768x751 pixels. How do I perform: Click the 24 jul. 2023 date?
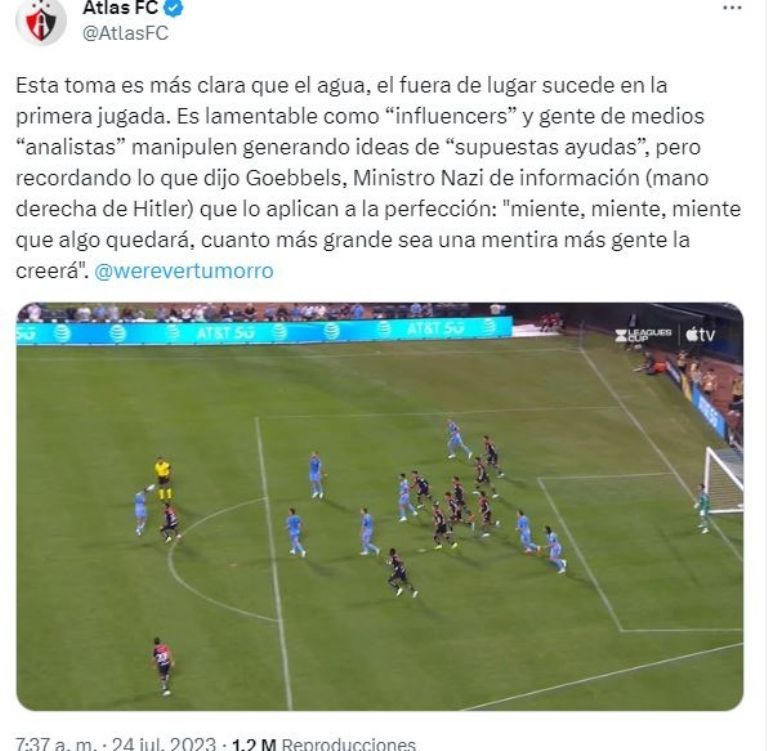[164, 744]
